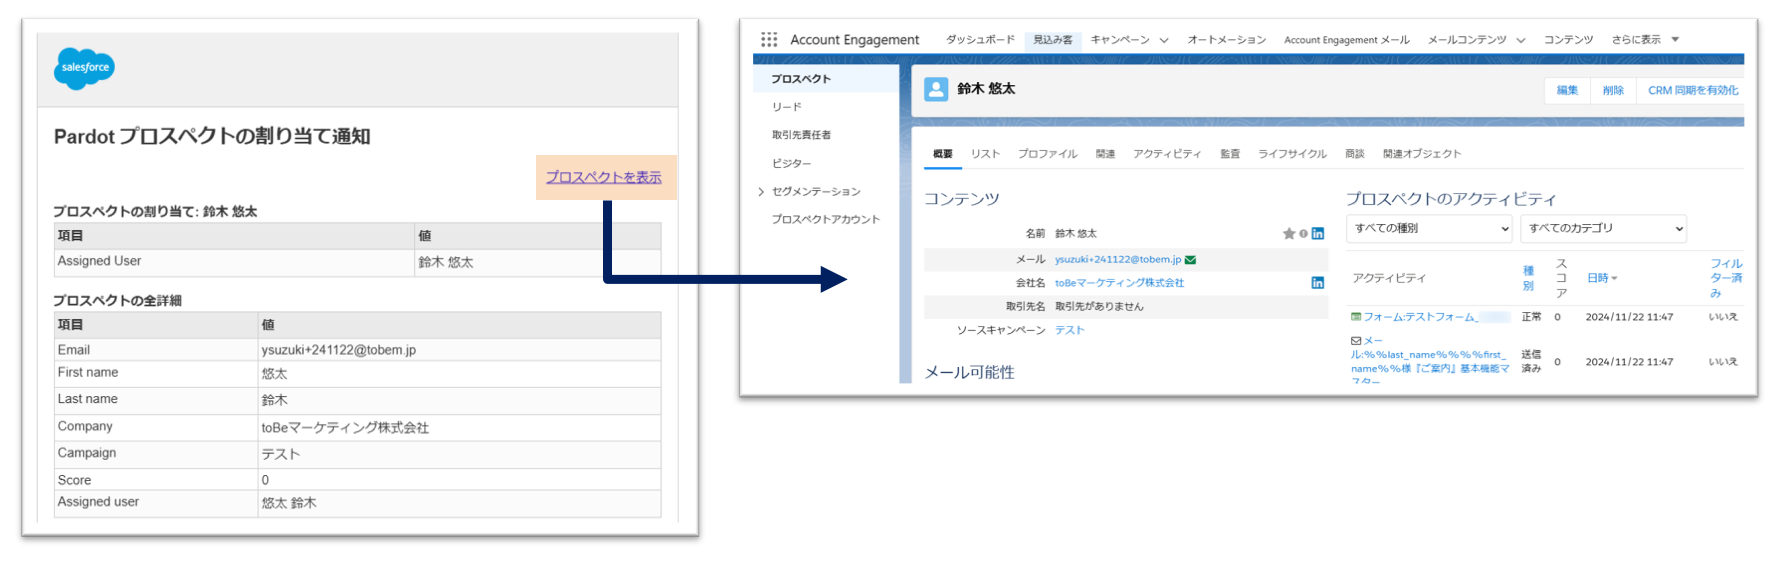Click the Salesforce cloud logo in email
The height and width of the screenshot is (574, 1780).
(x=84, y=68)
